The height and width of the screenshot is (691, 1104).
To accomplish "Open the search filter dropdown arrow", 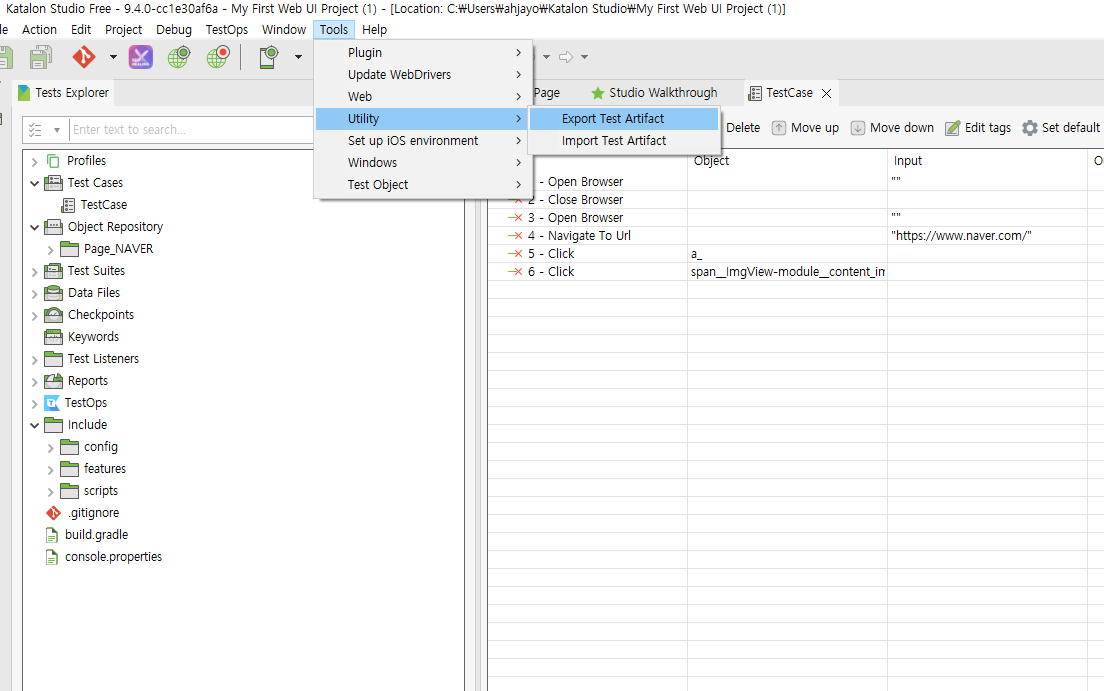I will click(x=57, y=130).
